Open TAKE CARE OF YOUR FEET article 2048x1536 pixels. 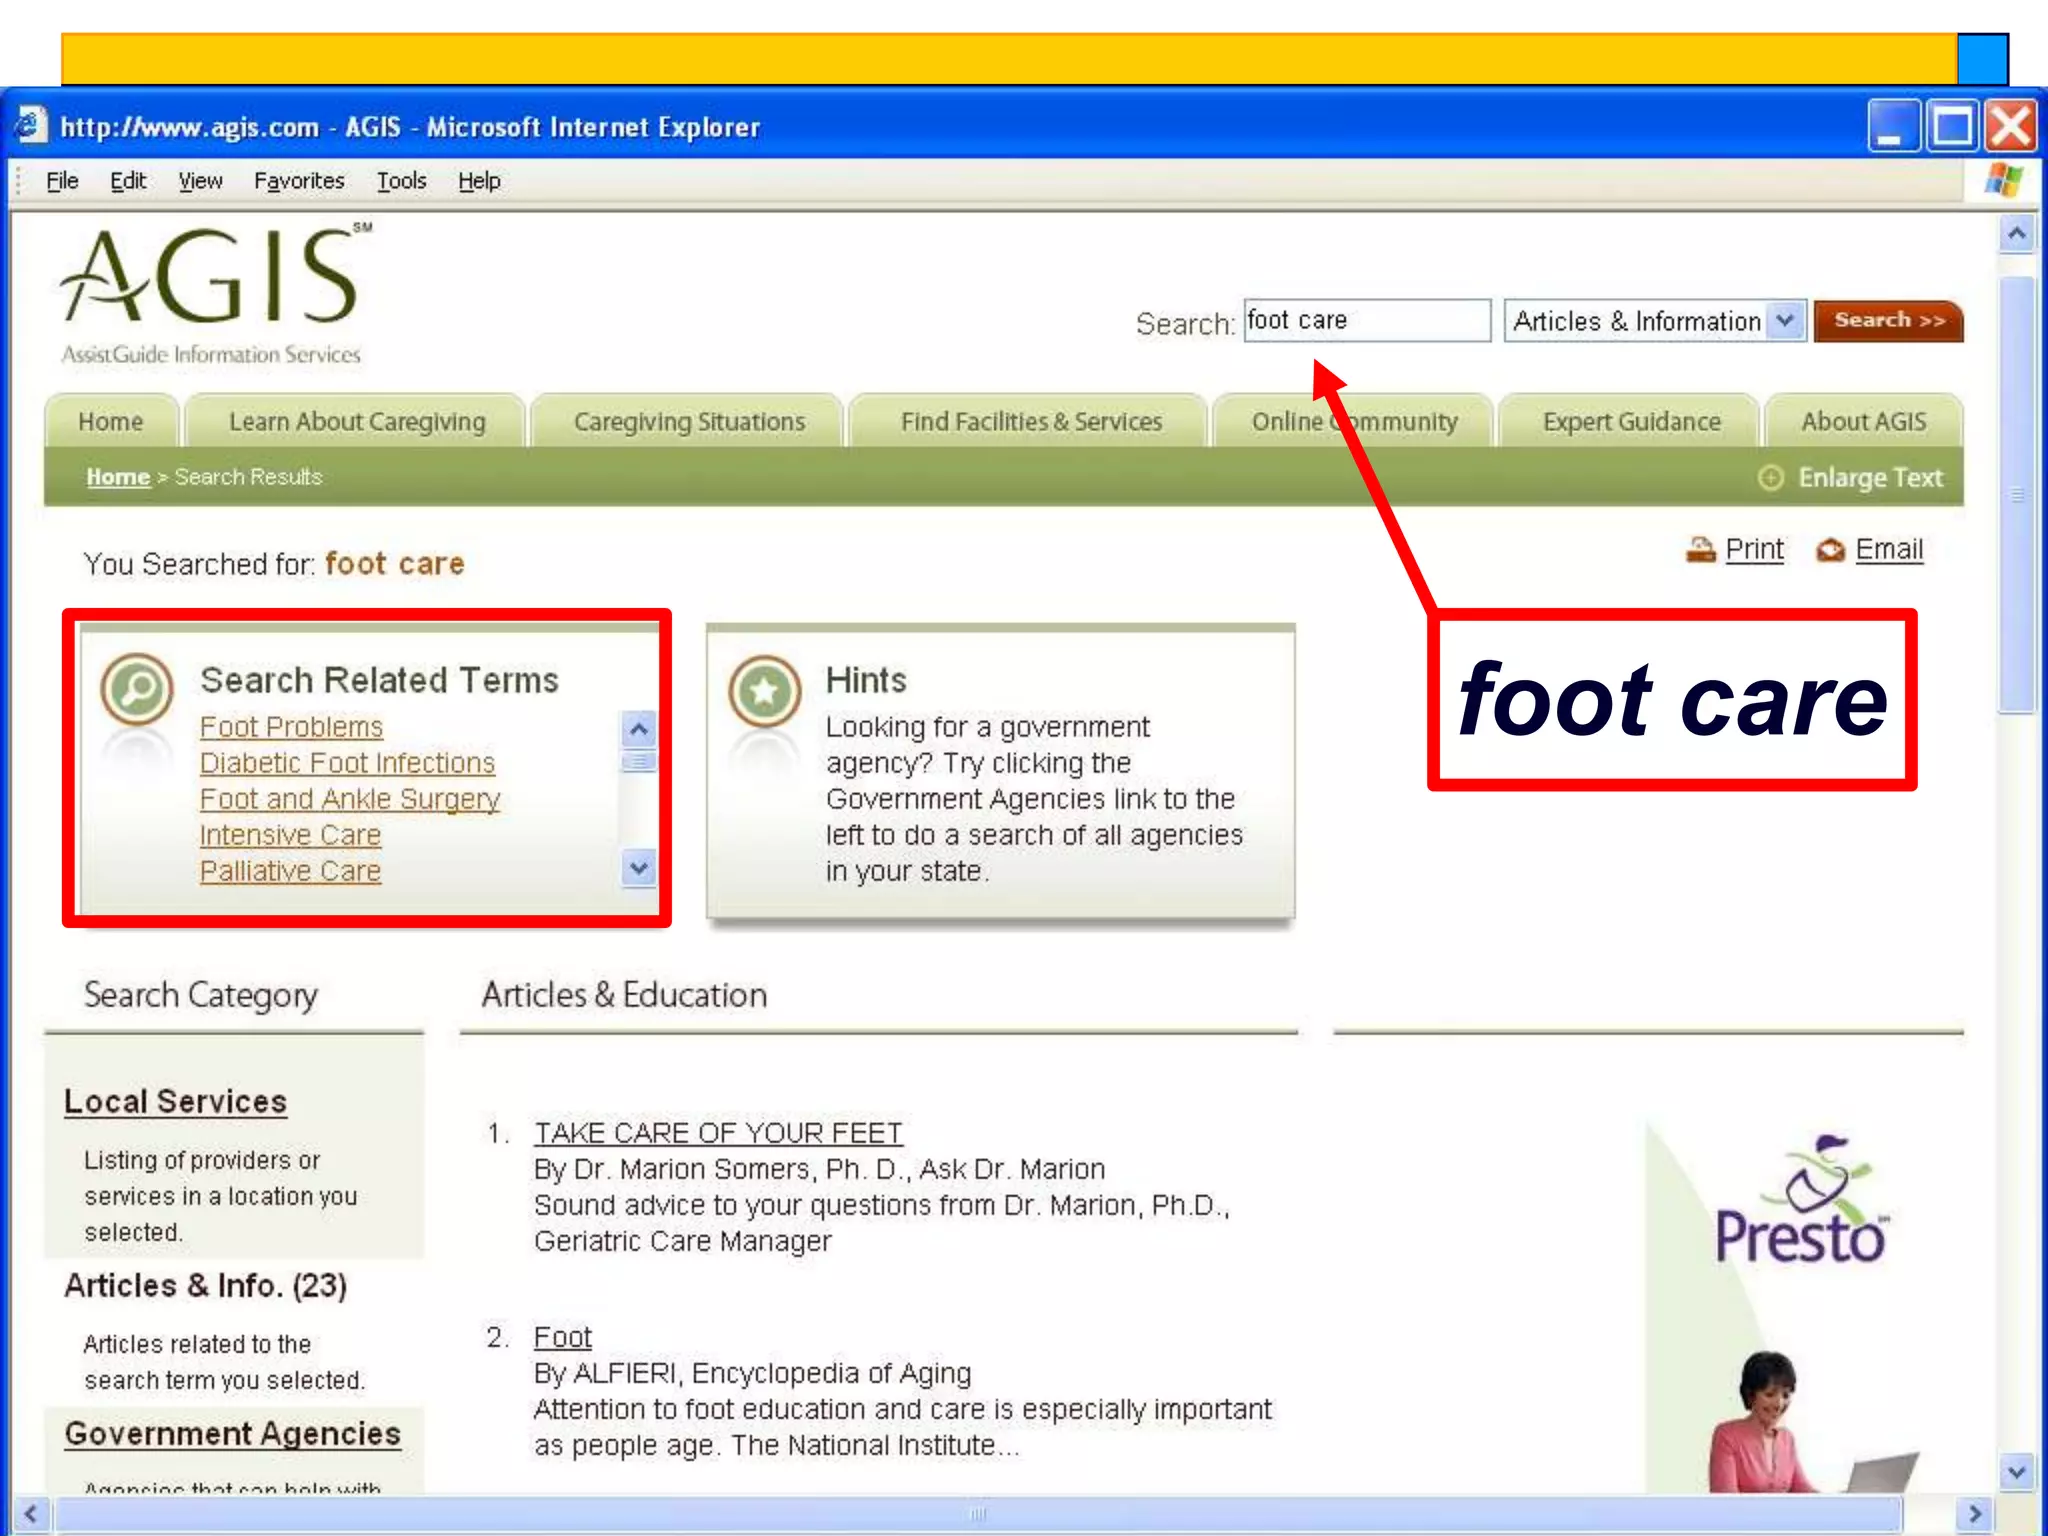click(718, 1133)
